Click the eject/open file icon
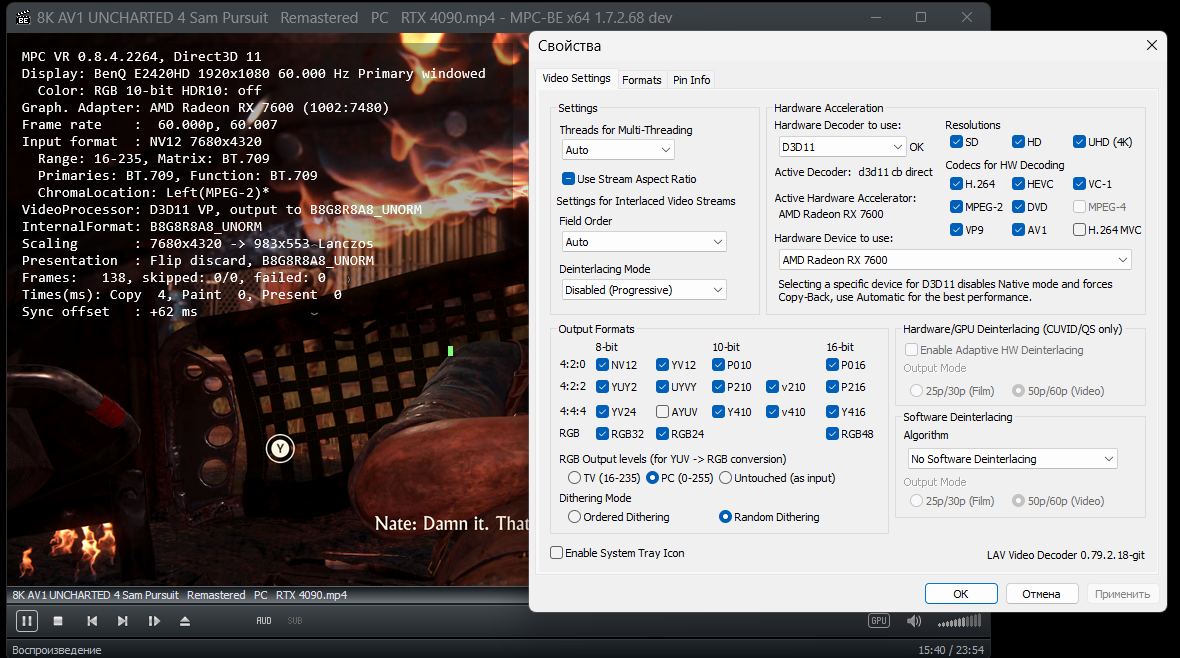Image resolution: width=1180 pixels, height=658 pixels. [185, 621]
